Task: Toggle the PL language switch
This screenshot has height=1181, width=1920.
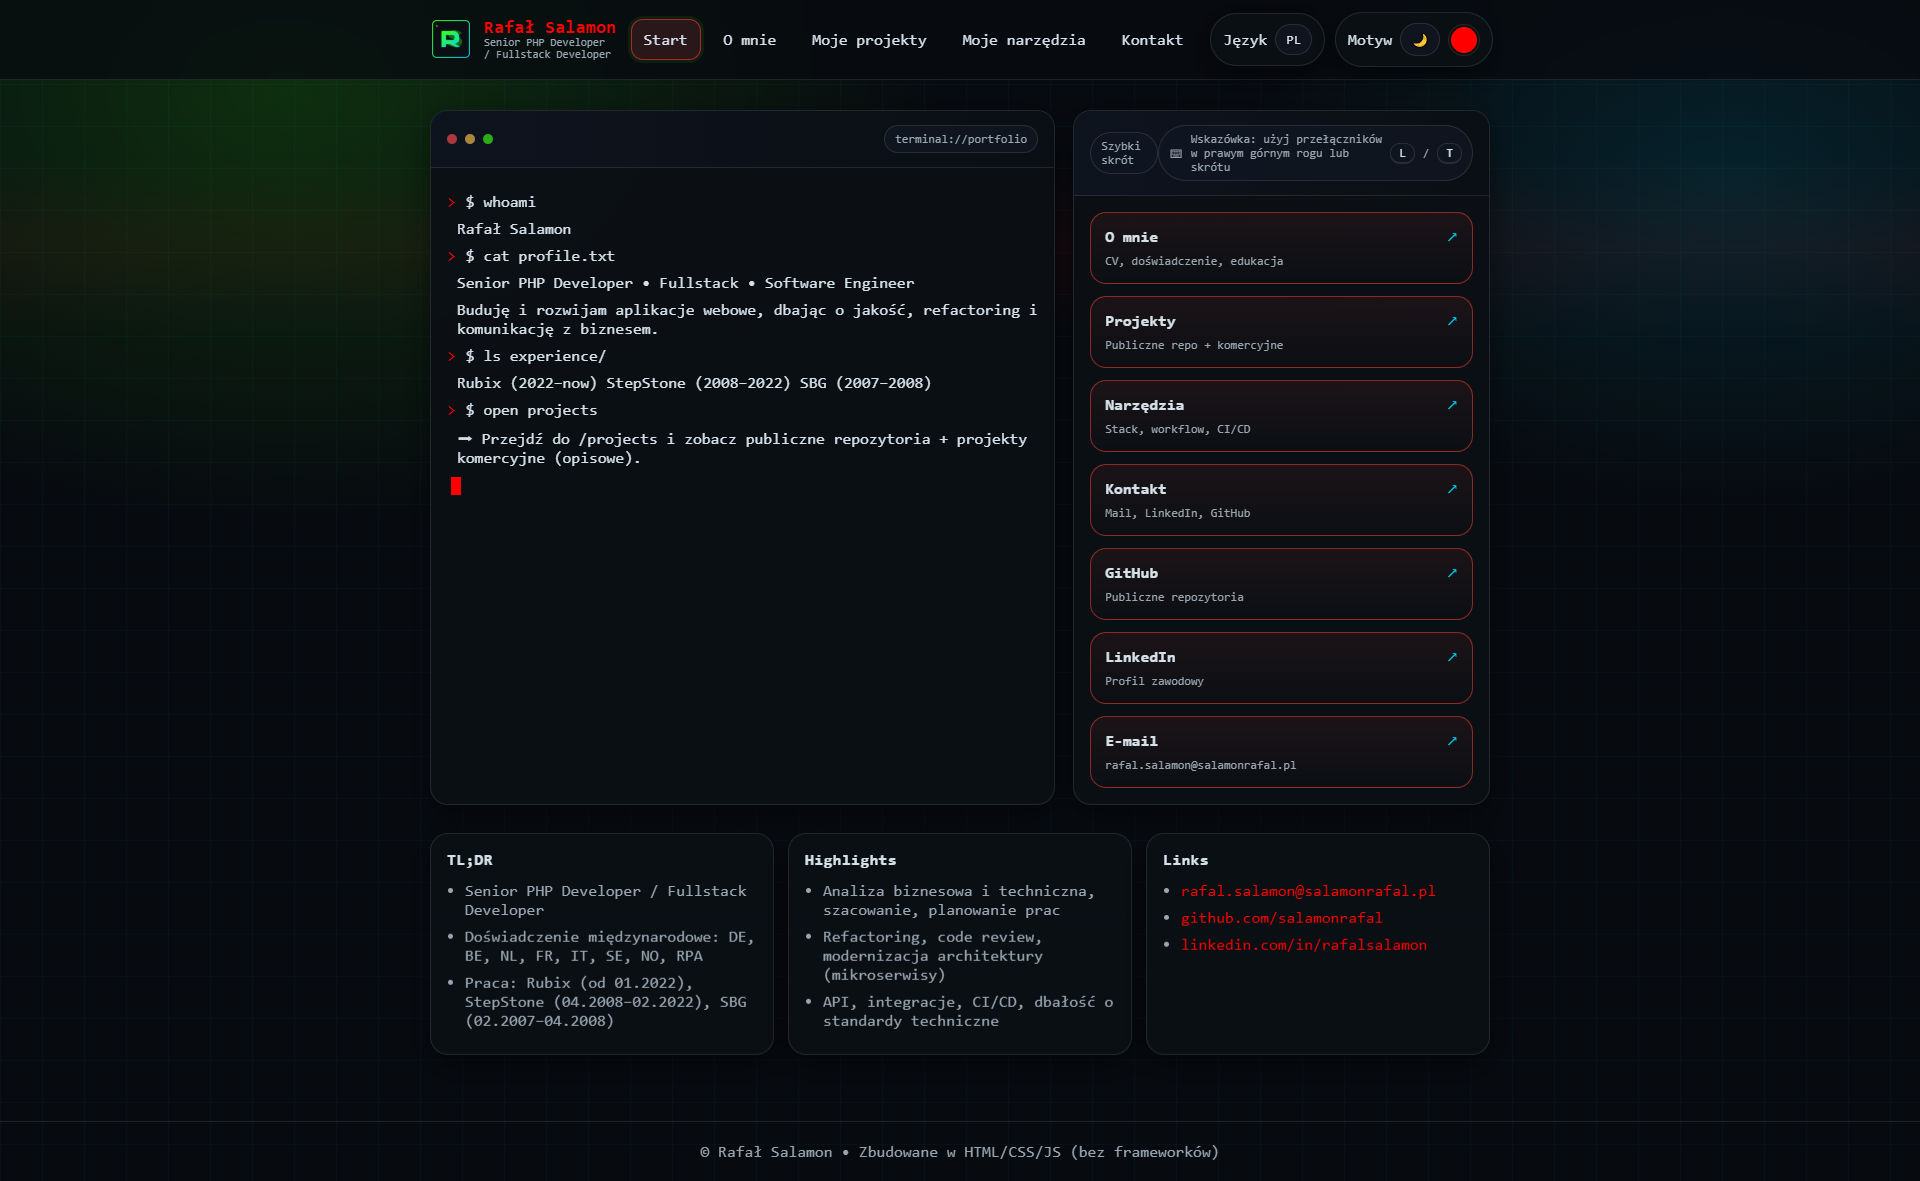Action: [x=1294, y=40]
